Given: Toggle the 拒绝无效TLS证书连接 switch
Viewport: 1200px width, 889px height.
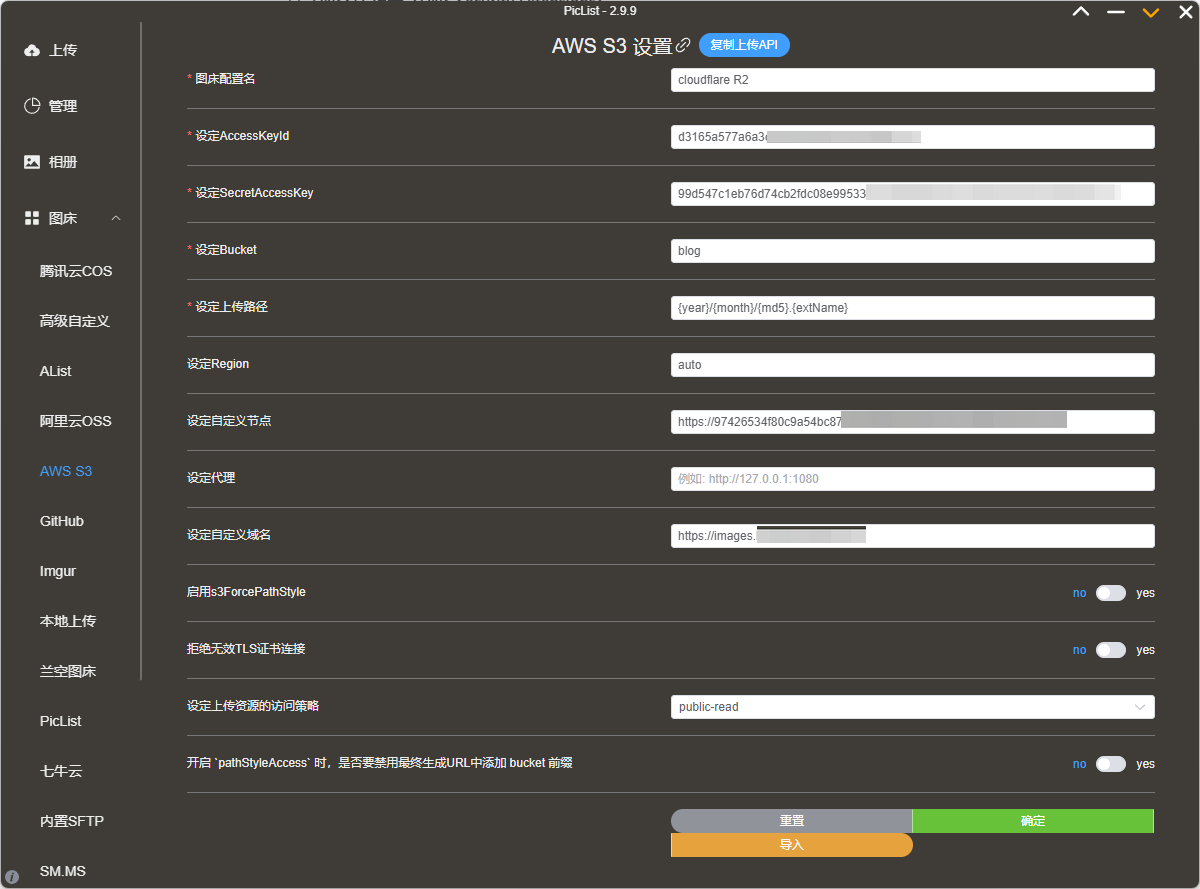Looking at the screenshot, I should [x=1111, y=650].
